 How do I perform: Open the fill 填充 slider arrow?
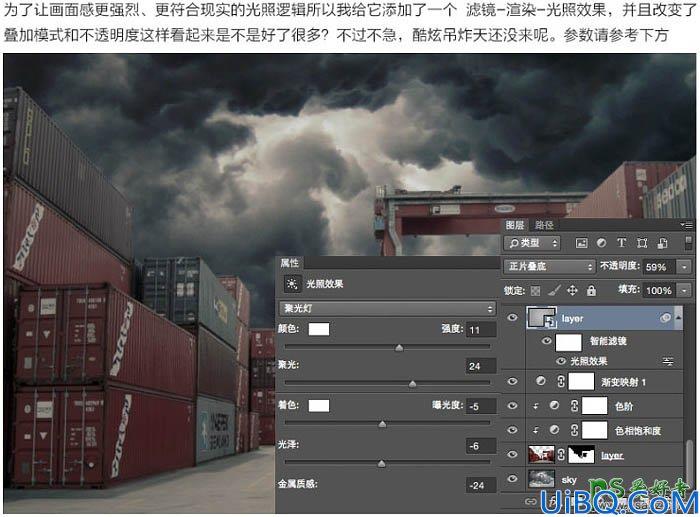684,291
